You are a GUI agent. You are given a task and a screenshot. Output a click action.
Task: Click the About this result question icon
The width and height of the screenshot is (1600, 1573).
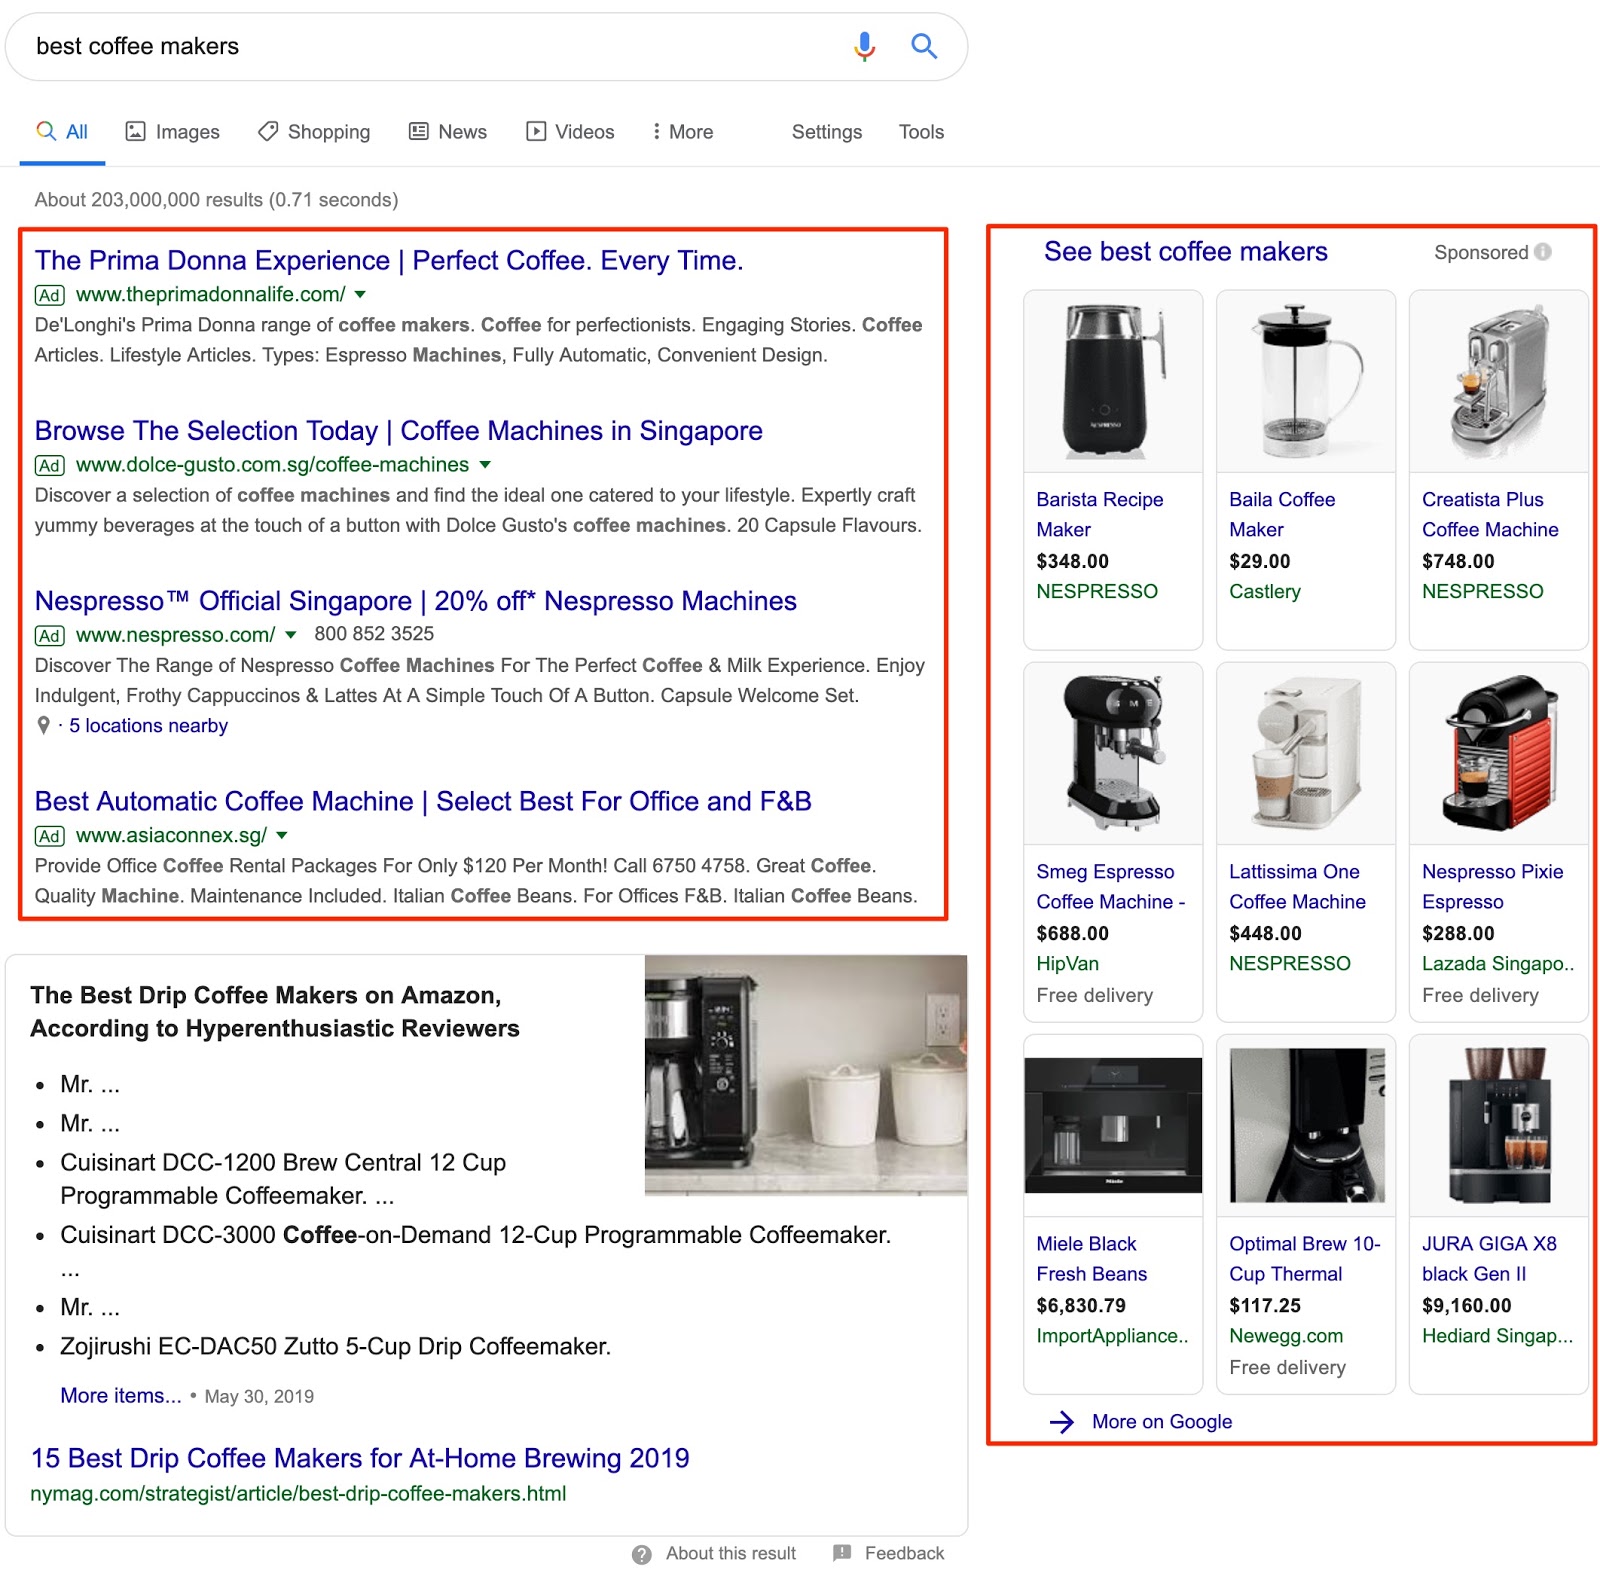tap(641, 1554)
